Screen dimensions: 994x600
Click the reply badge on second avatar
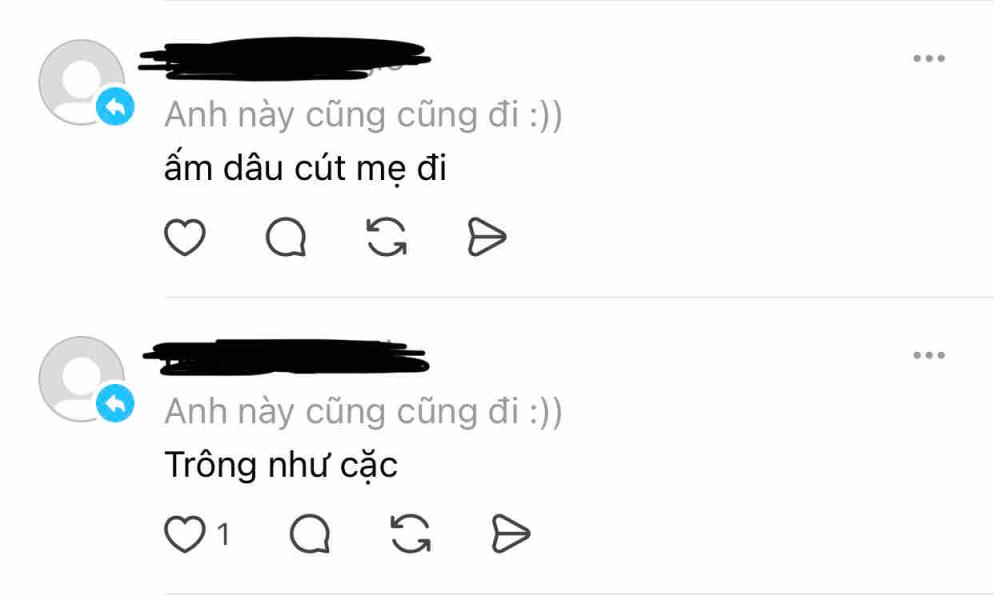click(x=115, y=403)
